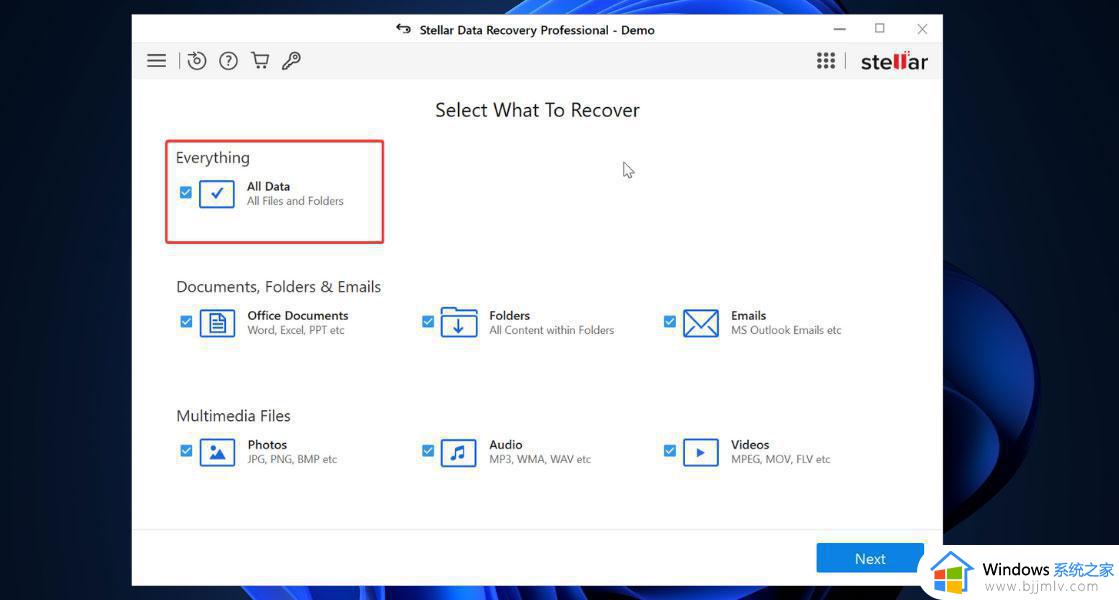Image resolution: width=1119 pixels, height=600 pixels.
Task: Disable the Audio checkbox
Action: [x=428, y=451]
